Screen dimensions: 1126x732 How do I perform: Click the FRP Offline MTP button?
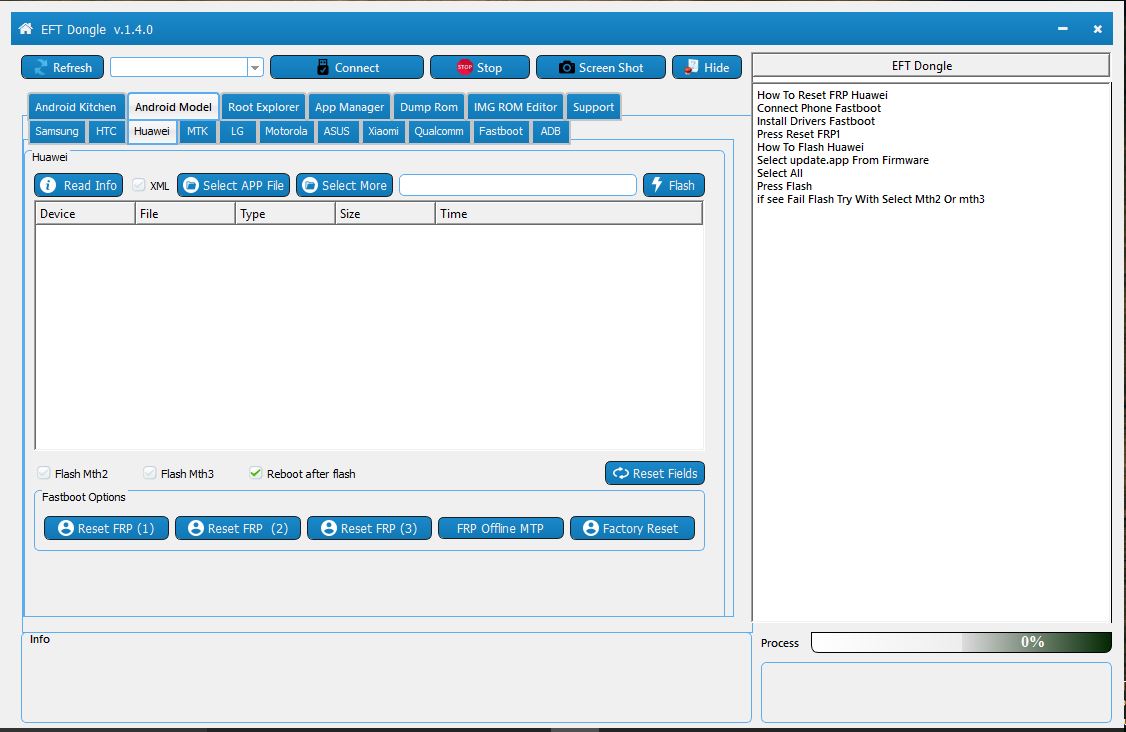[501, 528]
